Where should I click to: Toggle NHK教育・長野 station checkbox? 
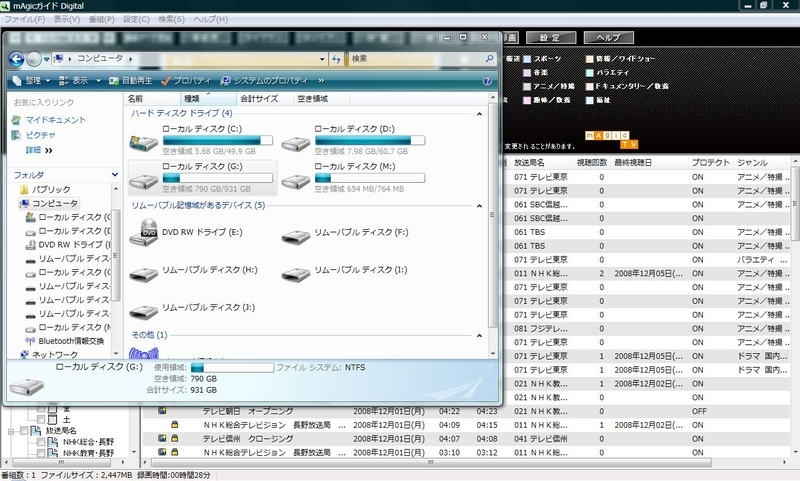click(40, 453)
